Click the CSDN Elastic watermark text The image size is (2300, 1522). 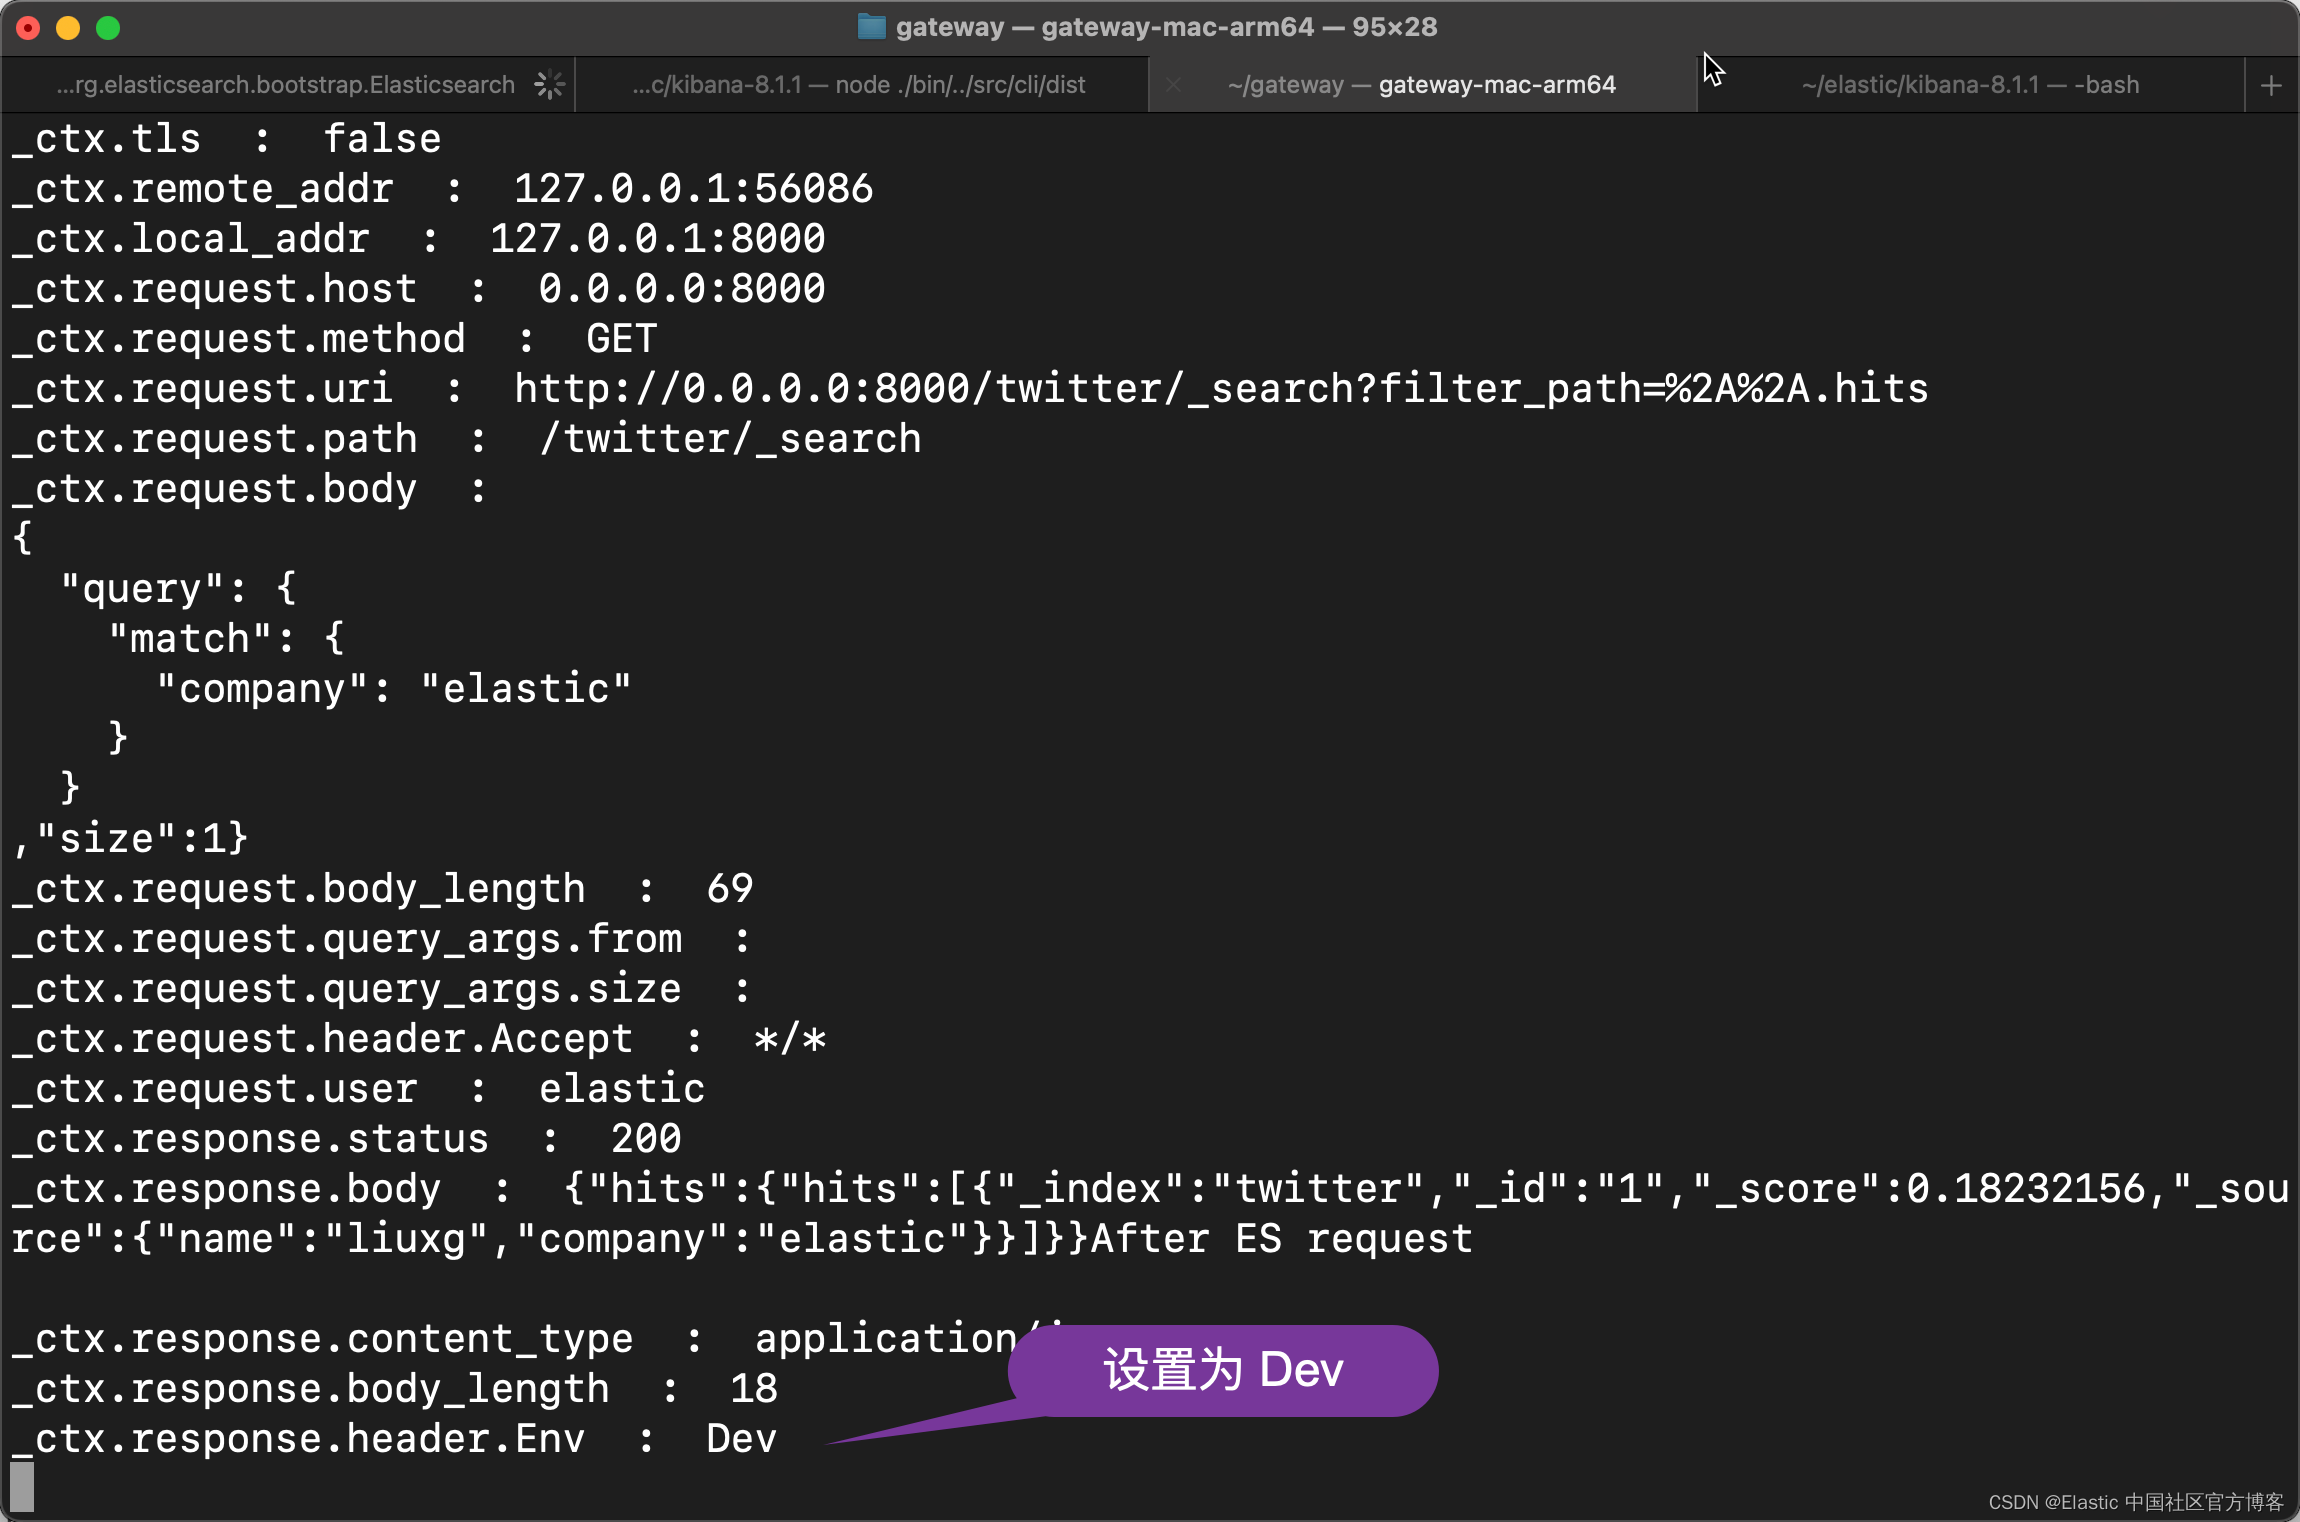(2135, 1502)
